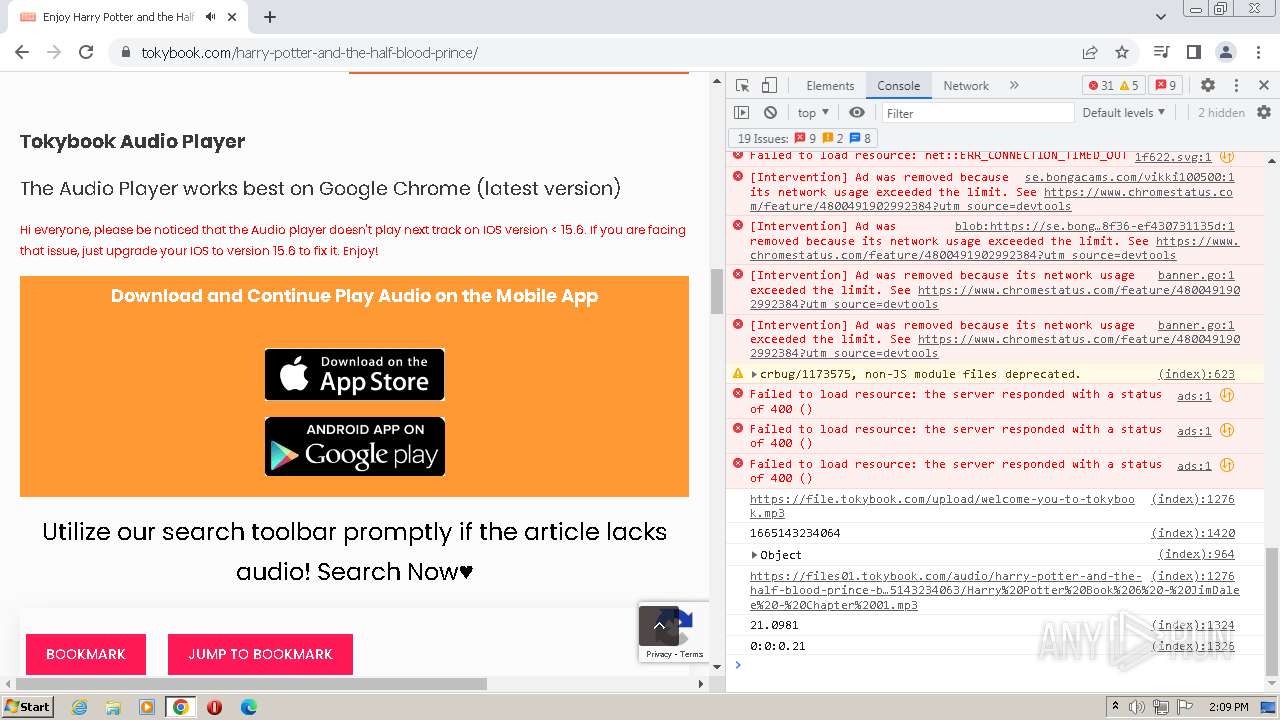Click the 31 errors 5 warnings counter
The height and width of the screenshot is (720, 1280).
[1113, 86]
